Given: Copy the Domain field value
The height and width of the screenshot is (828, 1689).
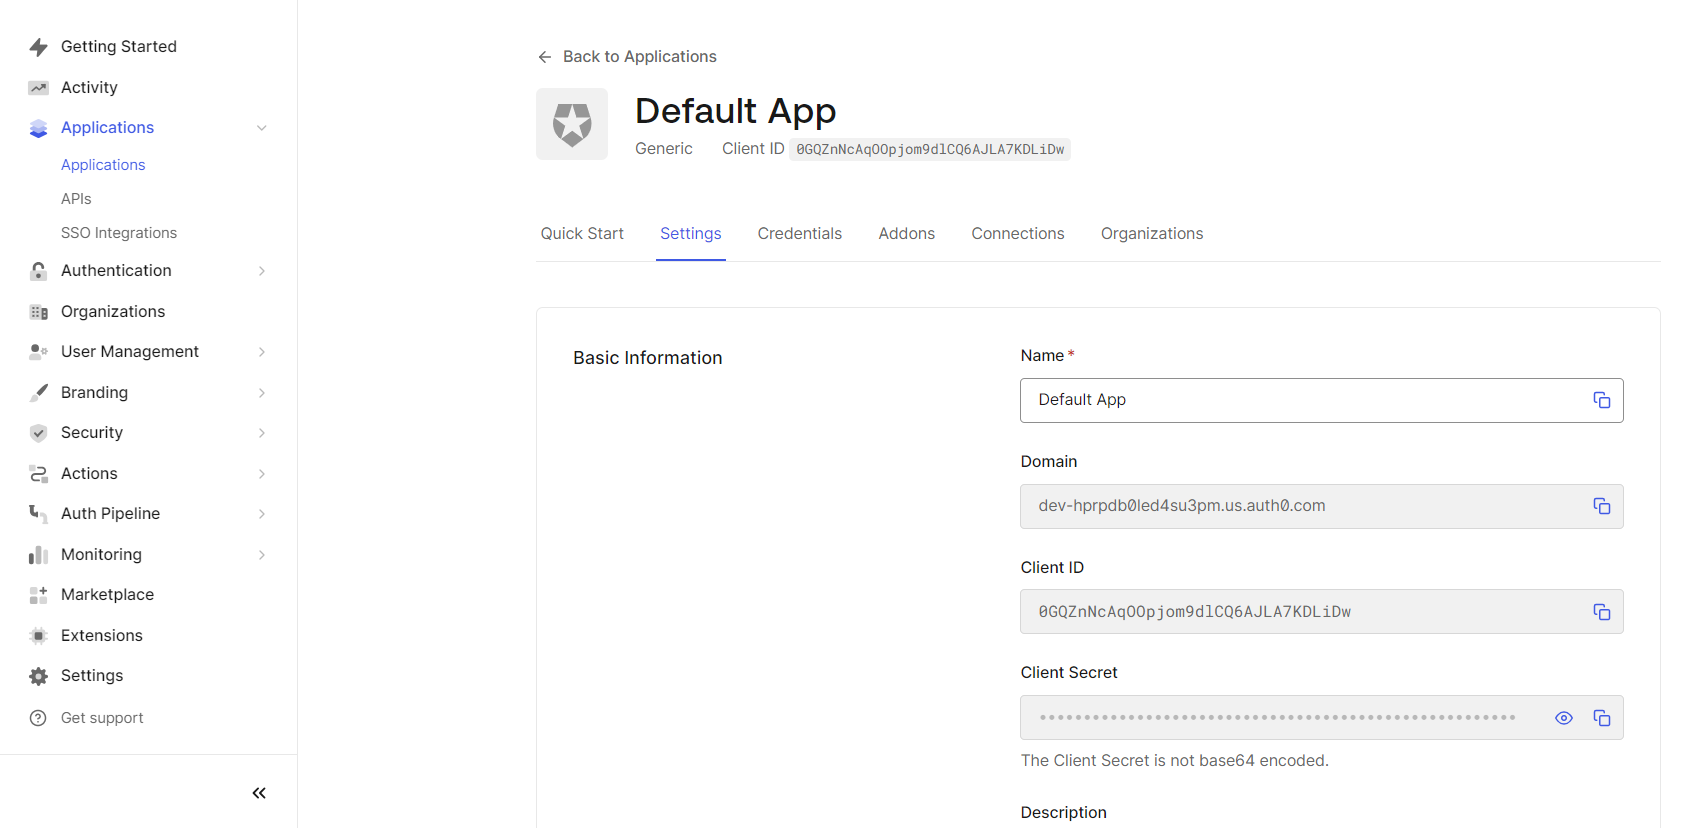Looking at the screenshot, I should pyautogui.click(x=1601, y=506).
